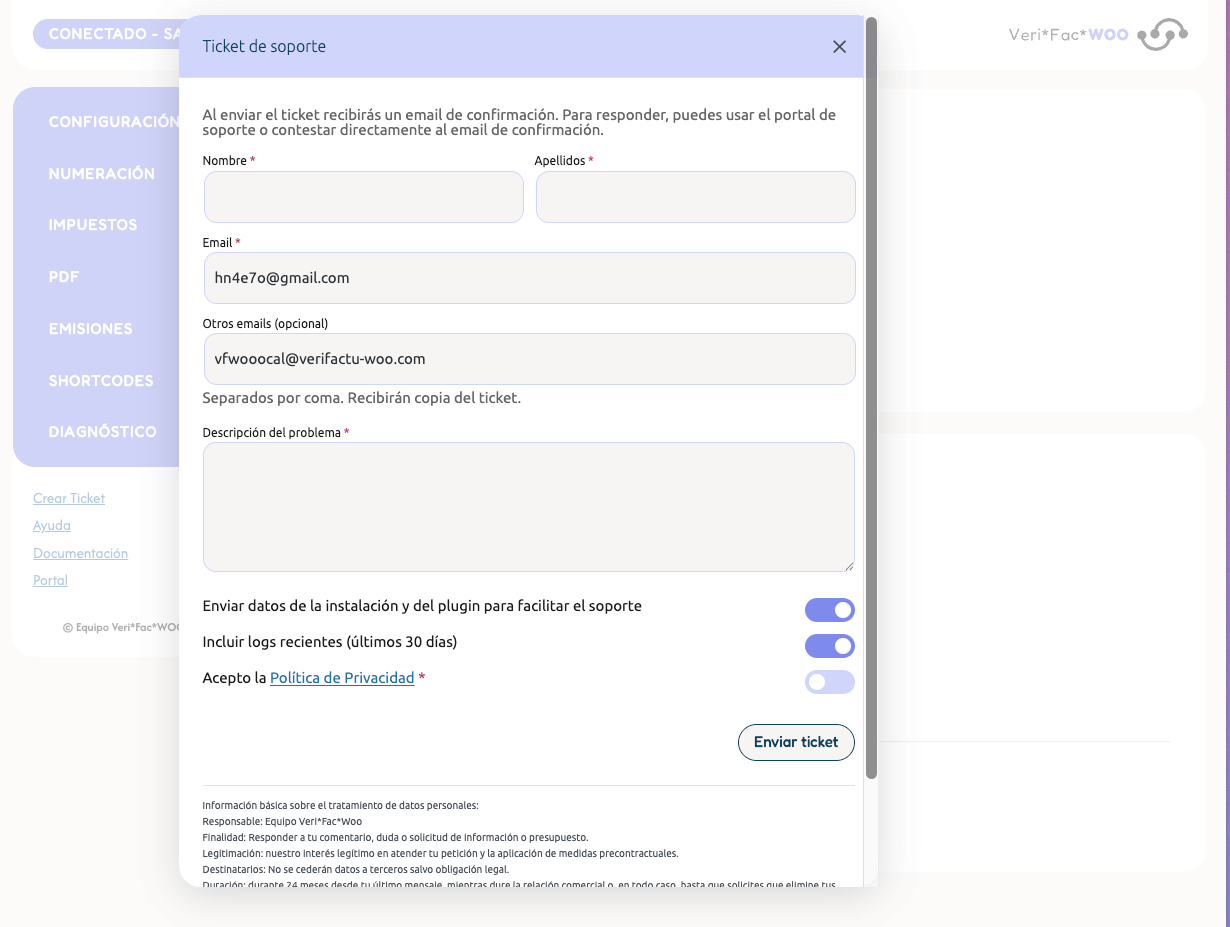The height and width of the screenshot is (927, 1230).
Task: Focus the Nombre input field
Action: click(364, 197)
